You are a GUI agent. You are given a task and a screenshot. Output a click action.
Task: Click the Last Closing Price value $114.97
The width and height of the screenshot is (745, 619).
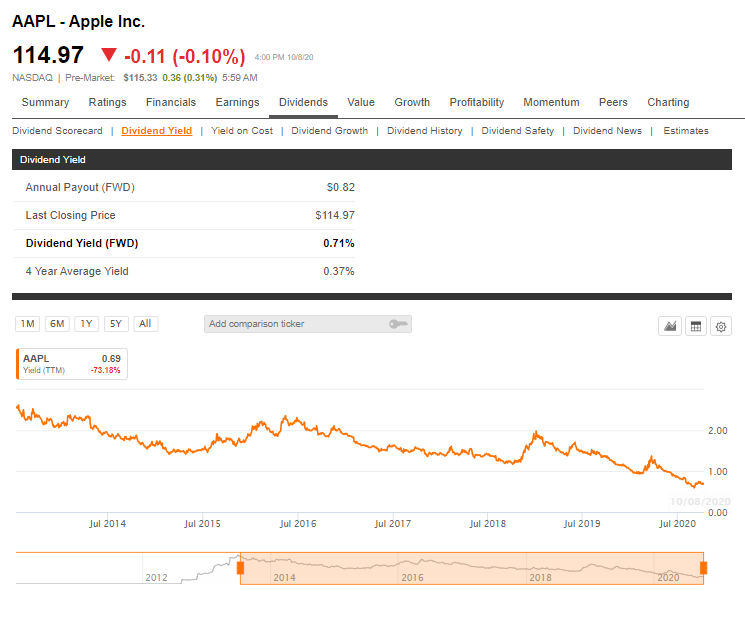point(335,215)
